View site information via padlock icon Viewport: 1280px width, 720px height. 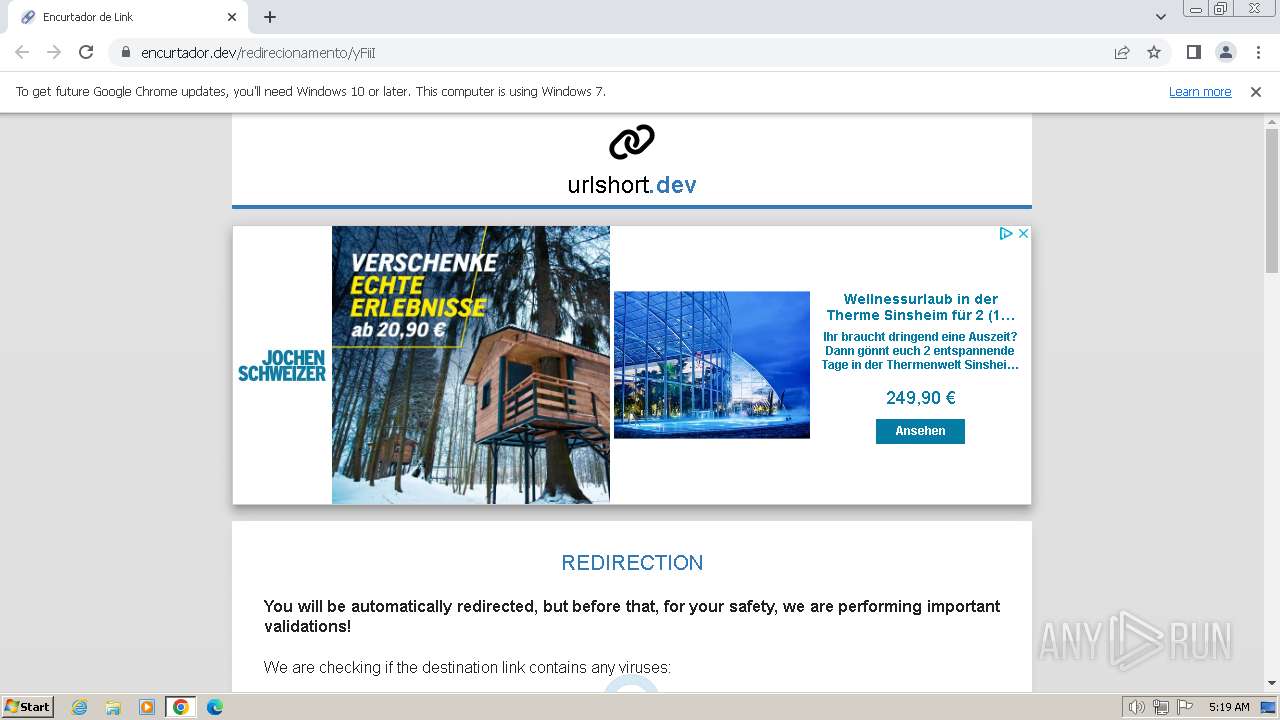click(126, 53)
